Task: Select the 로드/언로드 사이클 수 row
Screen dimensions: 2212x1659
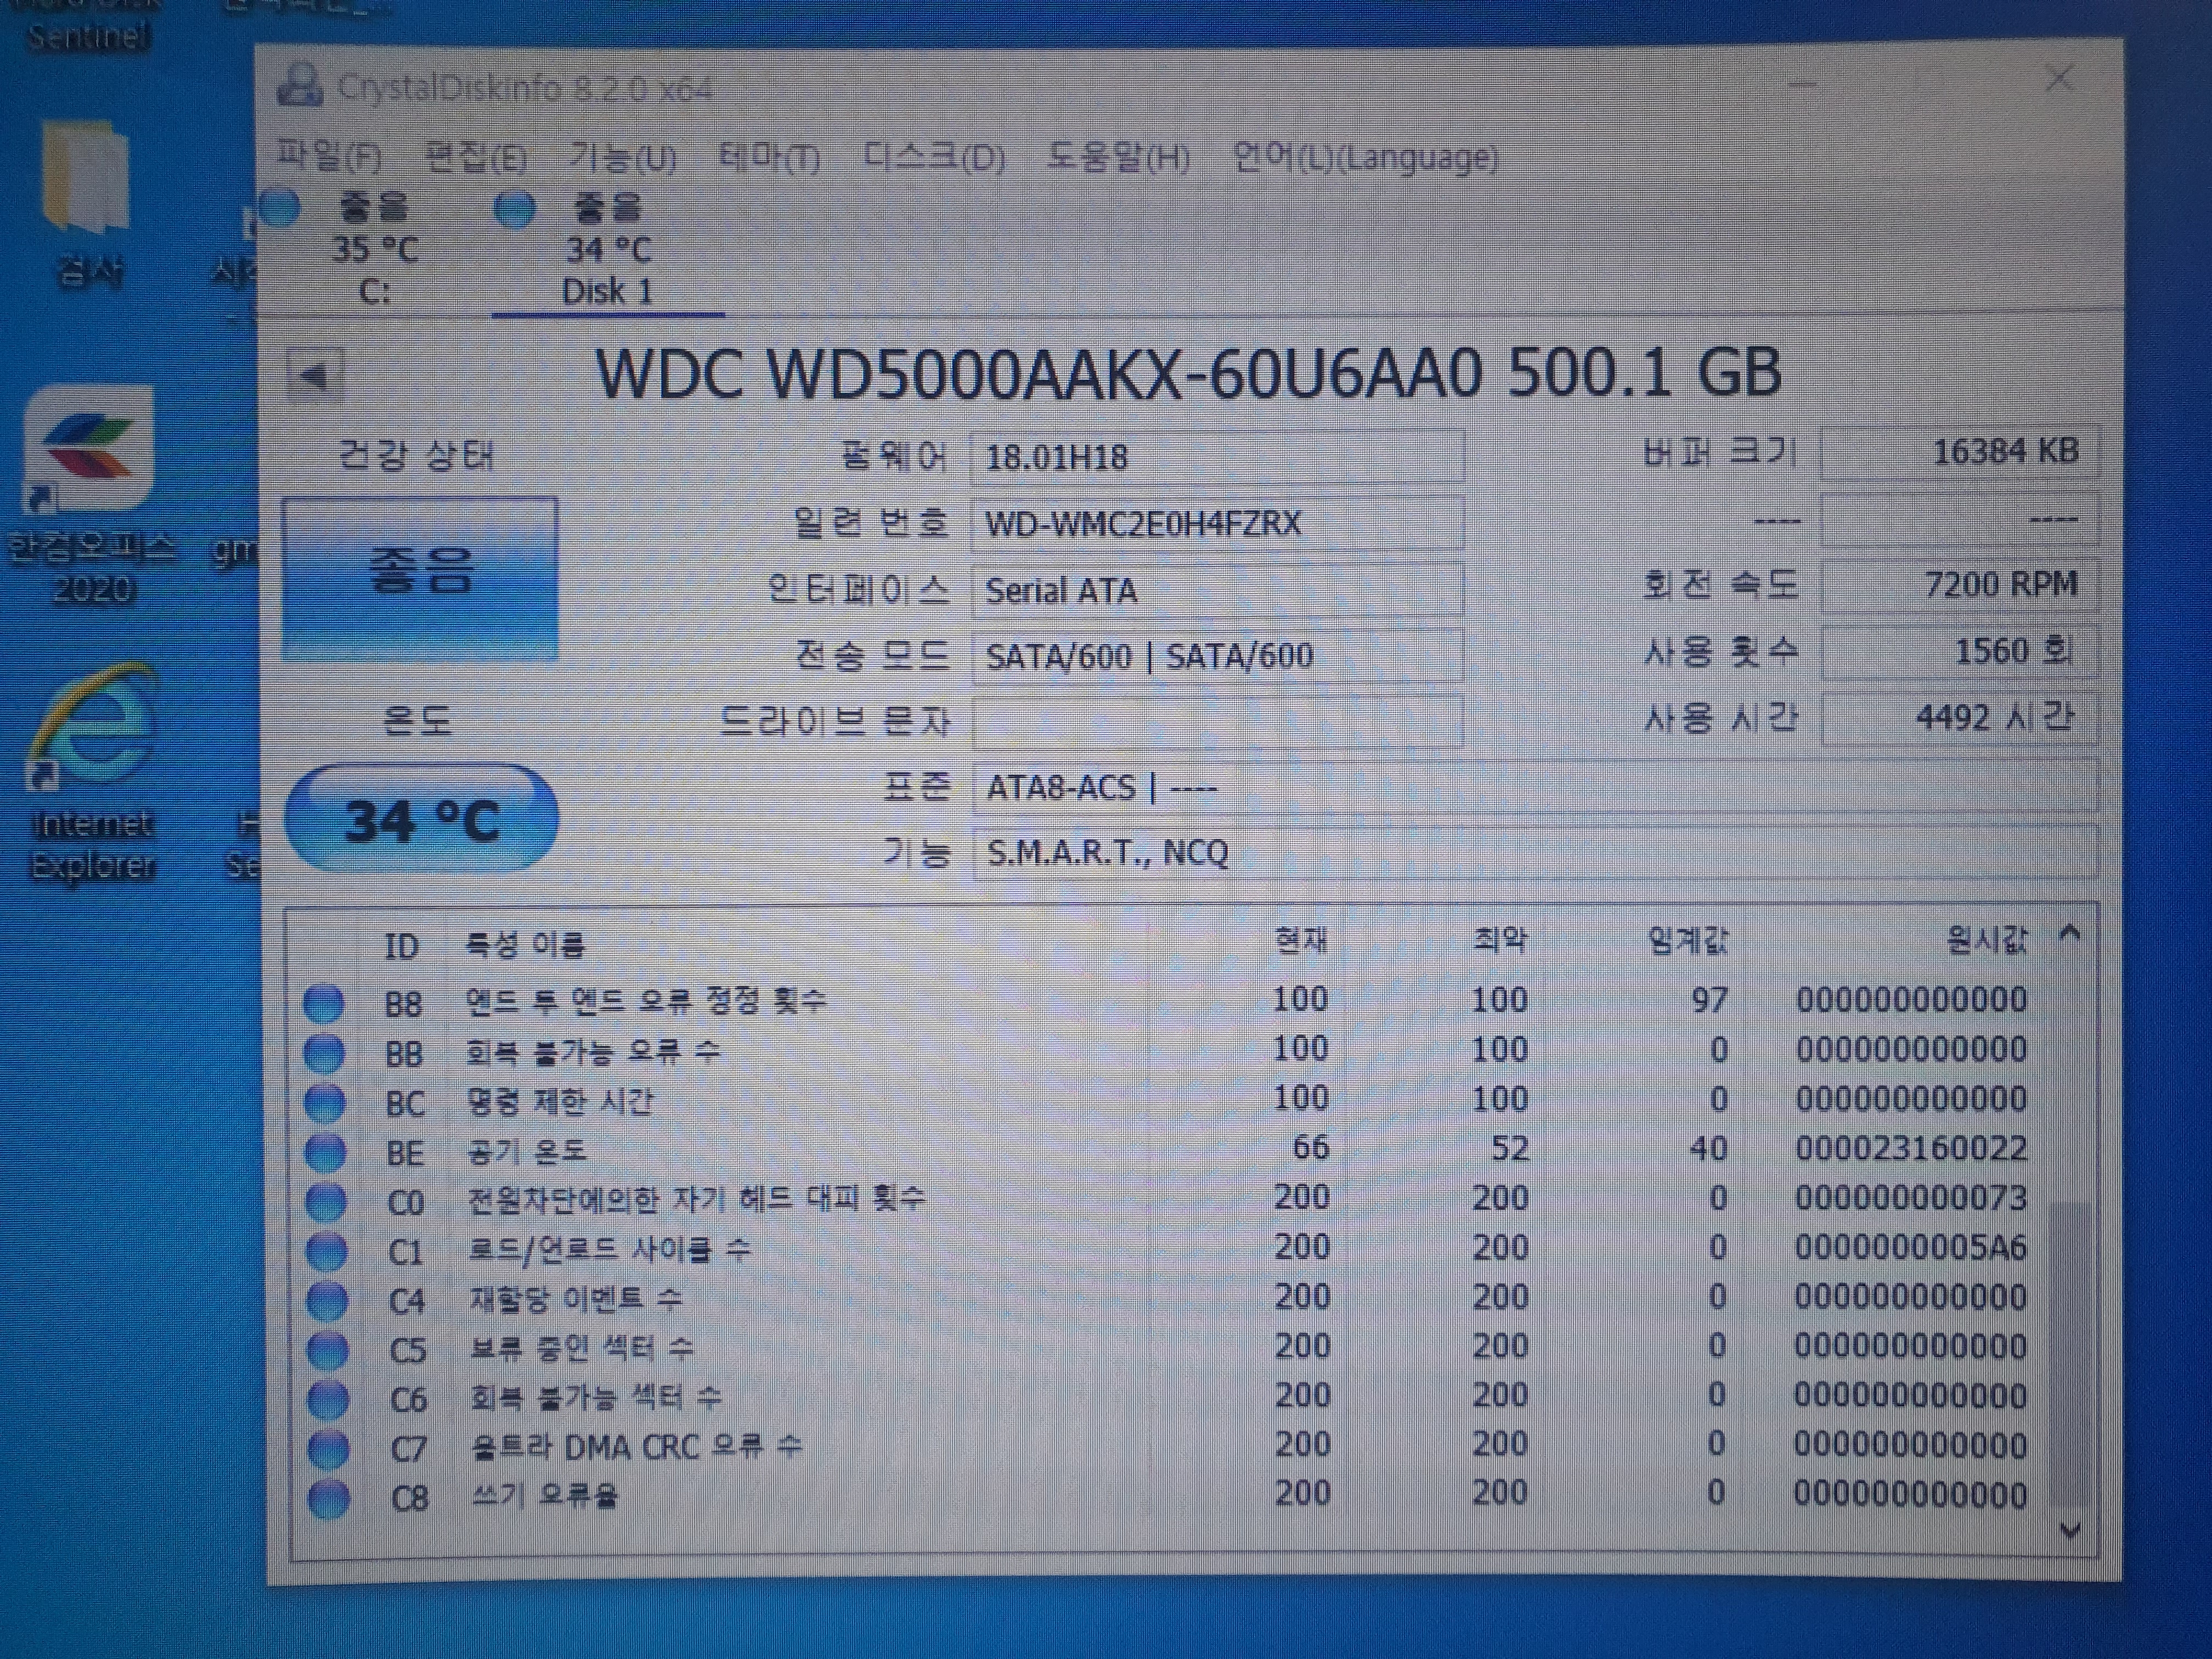Action: 1165,1249
